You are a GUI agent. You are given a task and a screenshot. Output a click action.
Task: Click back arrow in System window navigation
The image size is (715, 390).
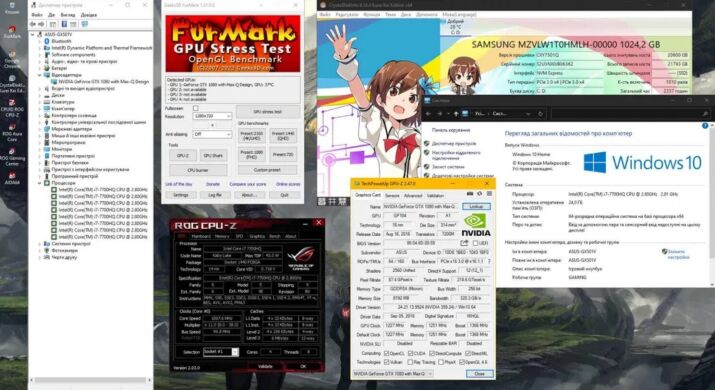point(429,114)
